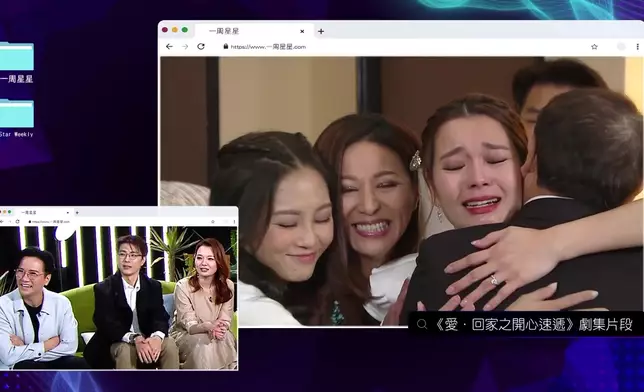Open the small browser's three-dot menu

pos(235,221)
